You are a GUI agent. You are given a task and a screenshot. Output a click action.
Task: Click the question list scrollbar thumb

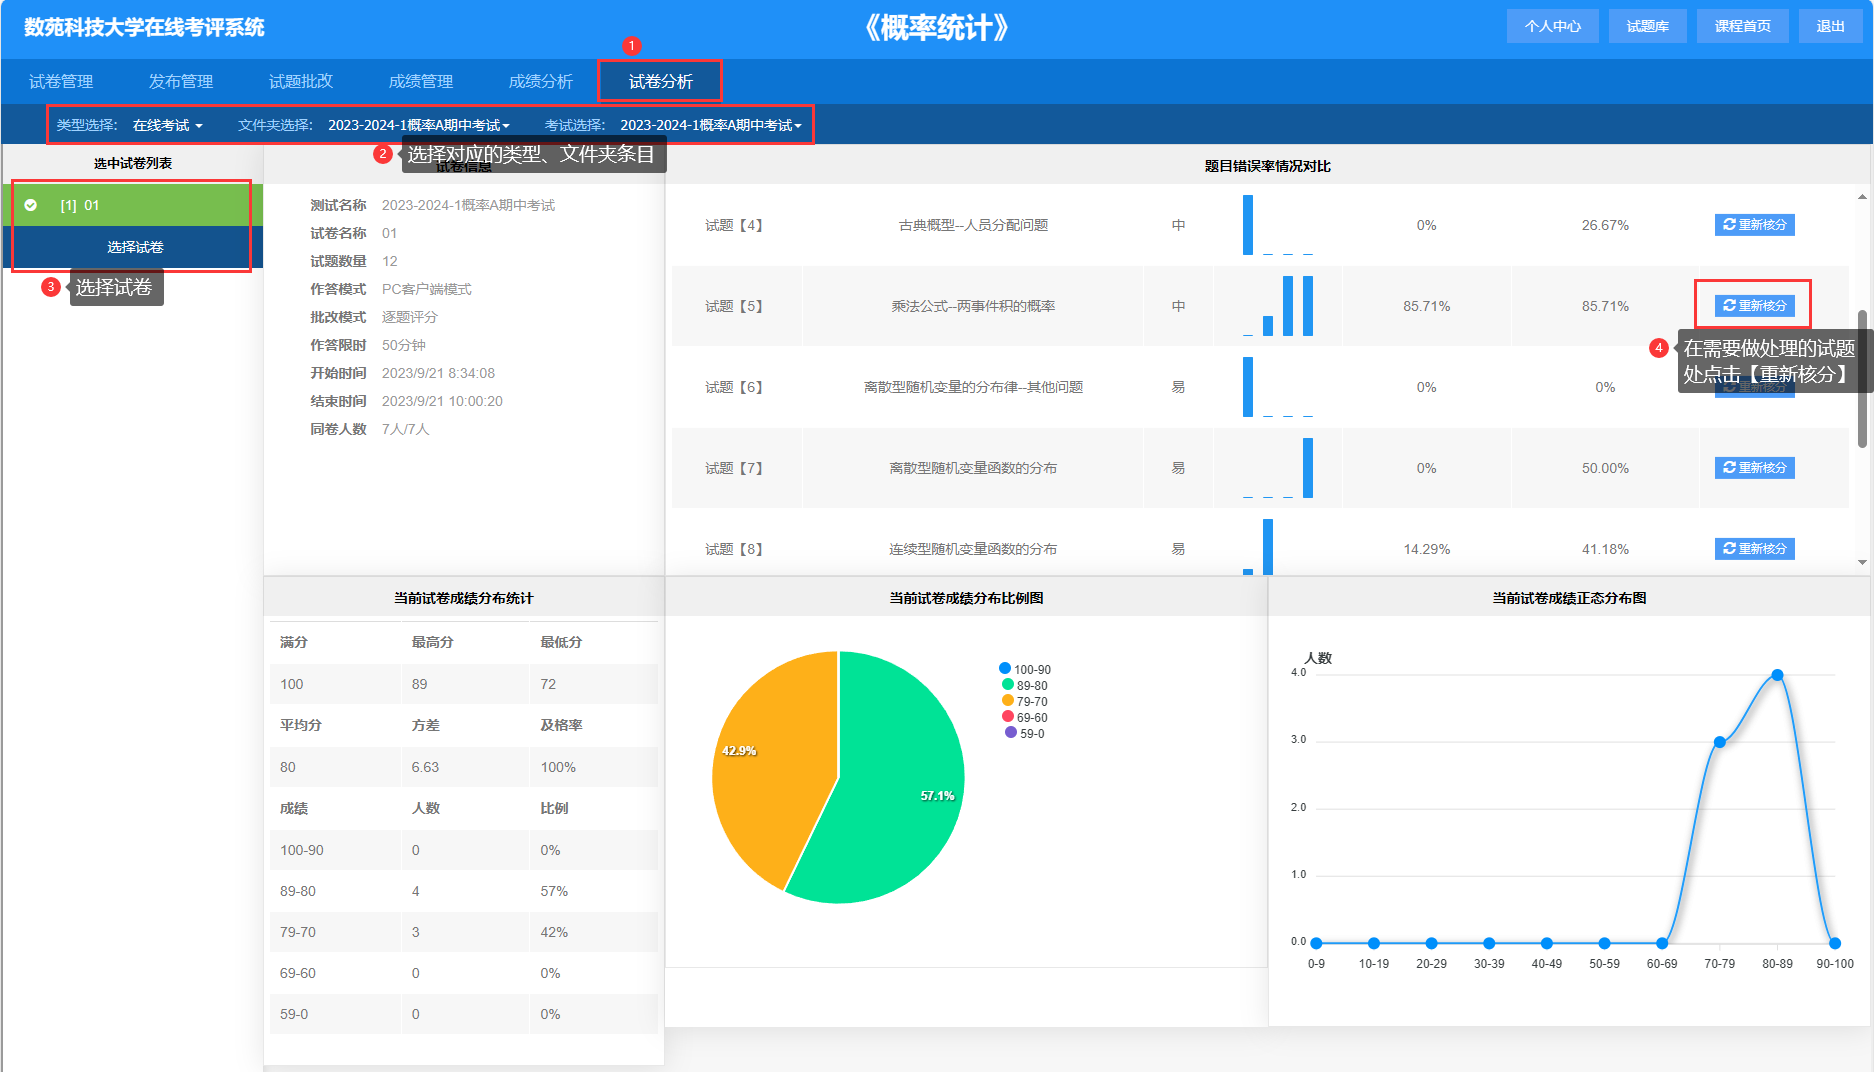1862,378
